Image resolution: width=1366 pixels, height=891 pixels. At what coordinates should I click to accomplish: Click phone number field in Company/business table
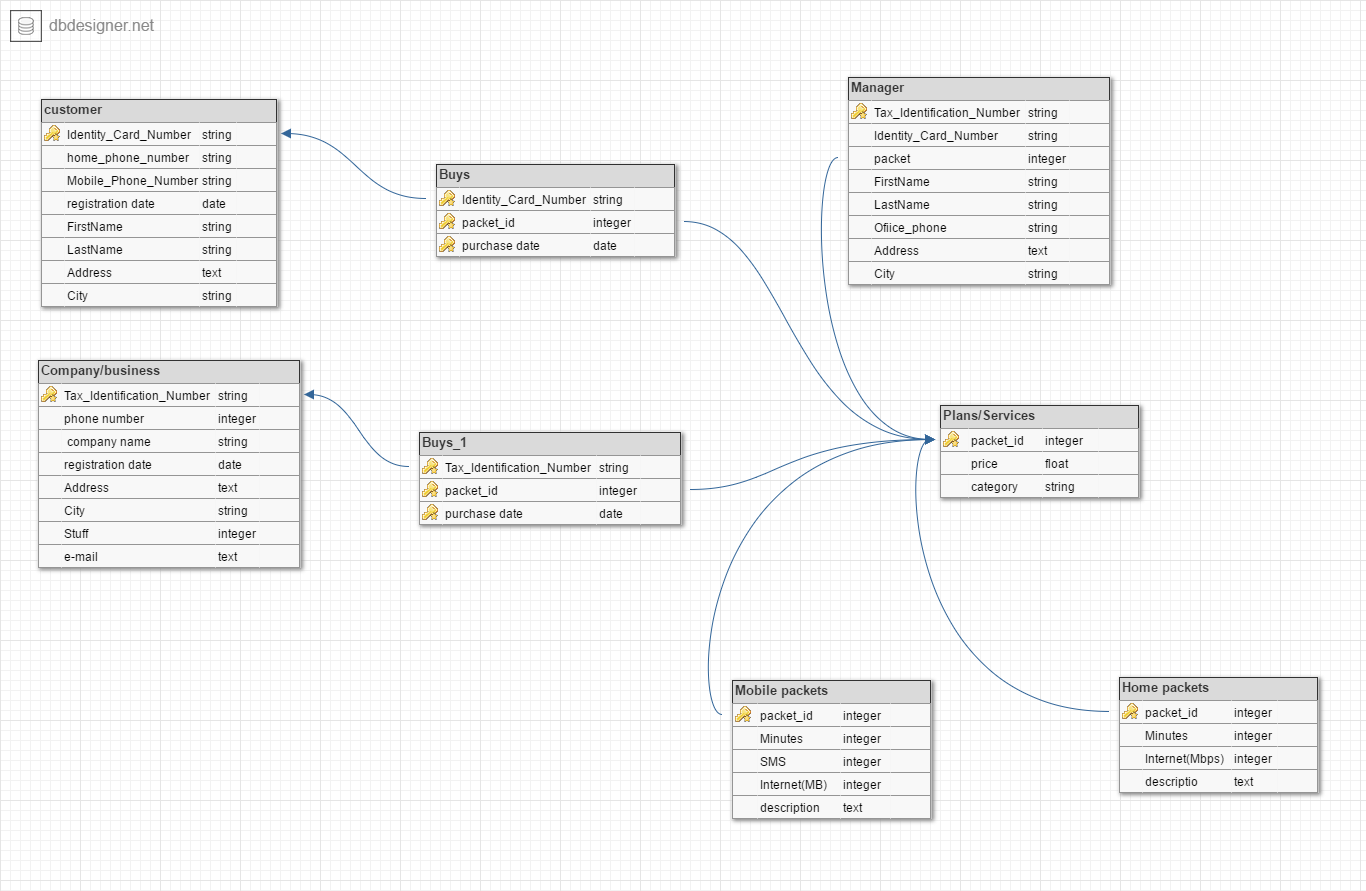[169, 419]
